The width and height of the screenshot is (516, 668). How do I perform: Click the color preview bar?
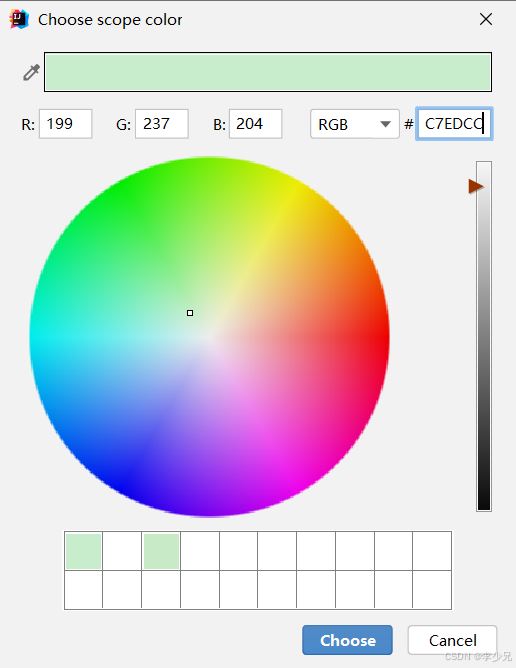pyautogui.click(x=268, y=72)
